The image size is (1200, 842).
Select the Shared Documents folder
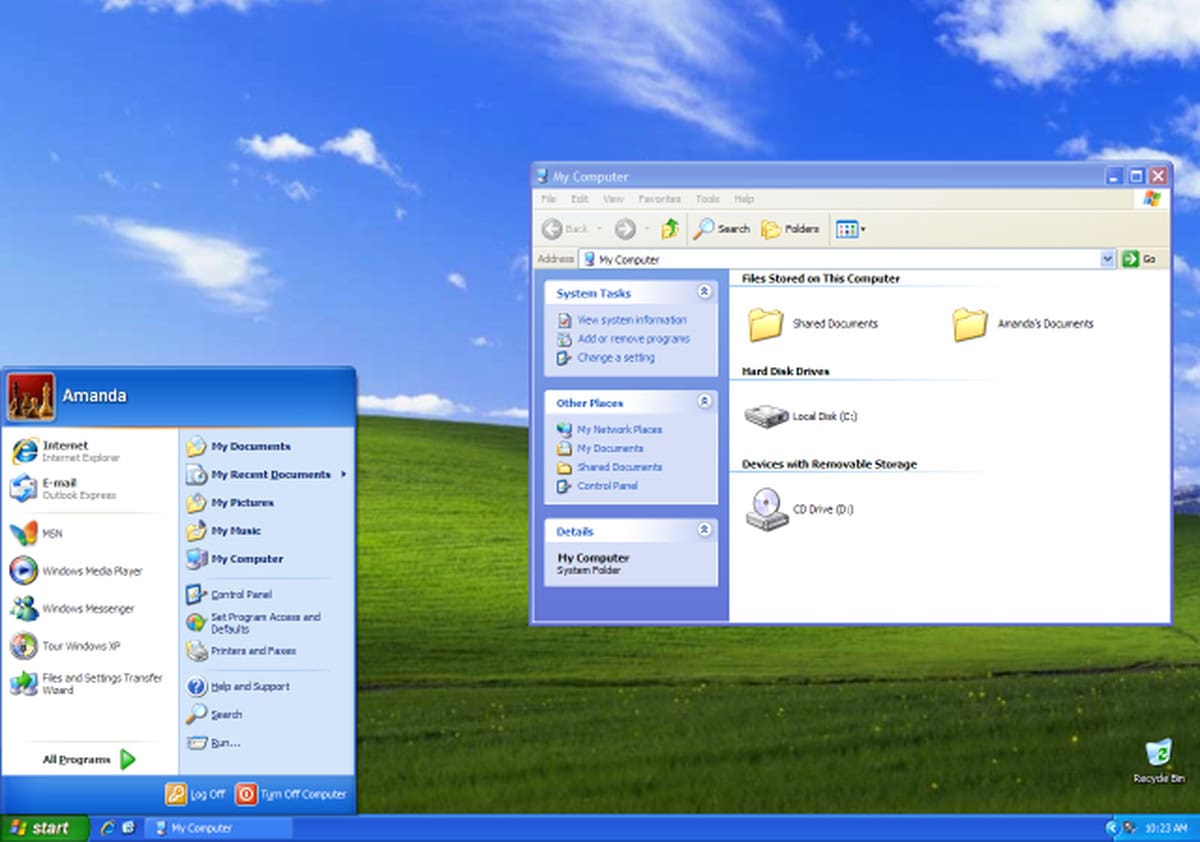coord(812,324)
